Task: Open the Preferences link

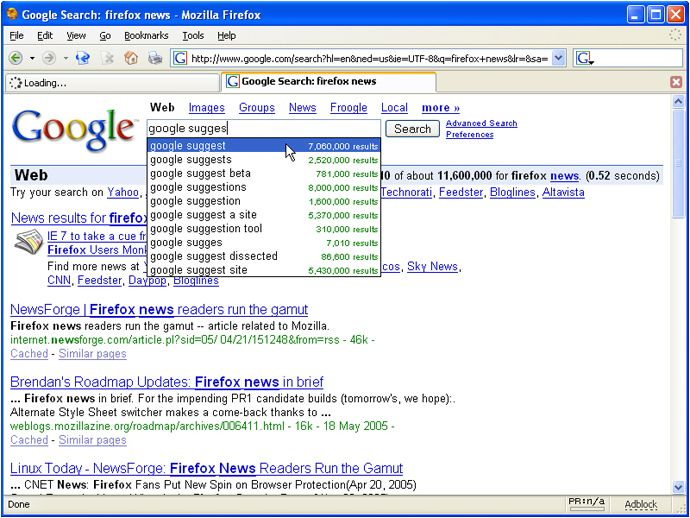Action: coord(470,134)
